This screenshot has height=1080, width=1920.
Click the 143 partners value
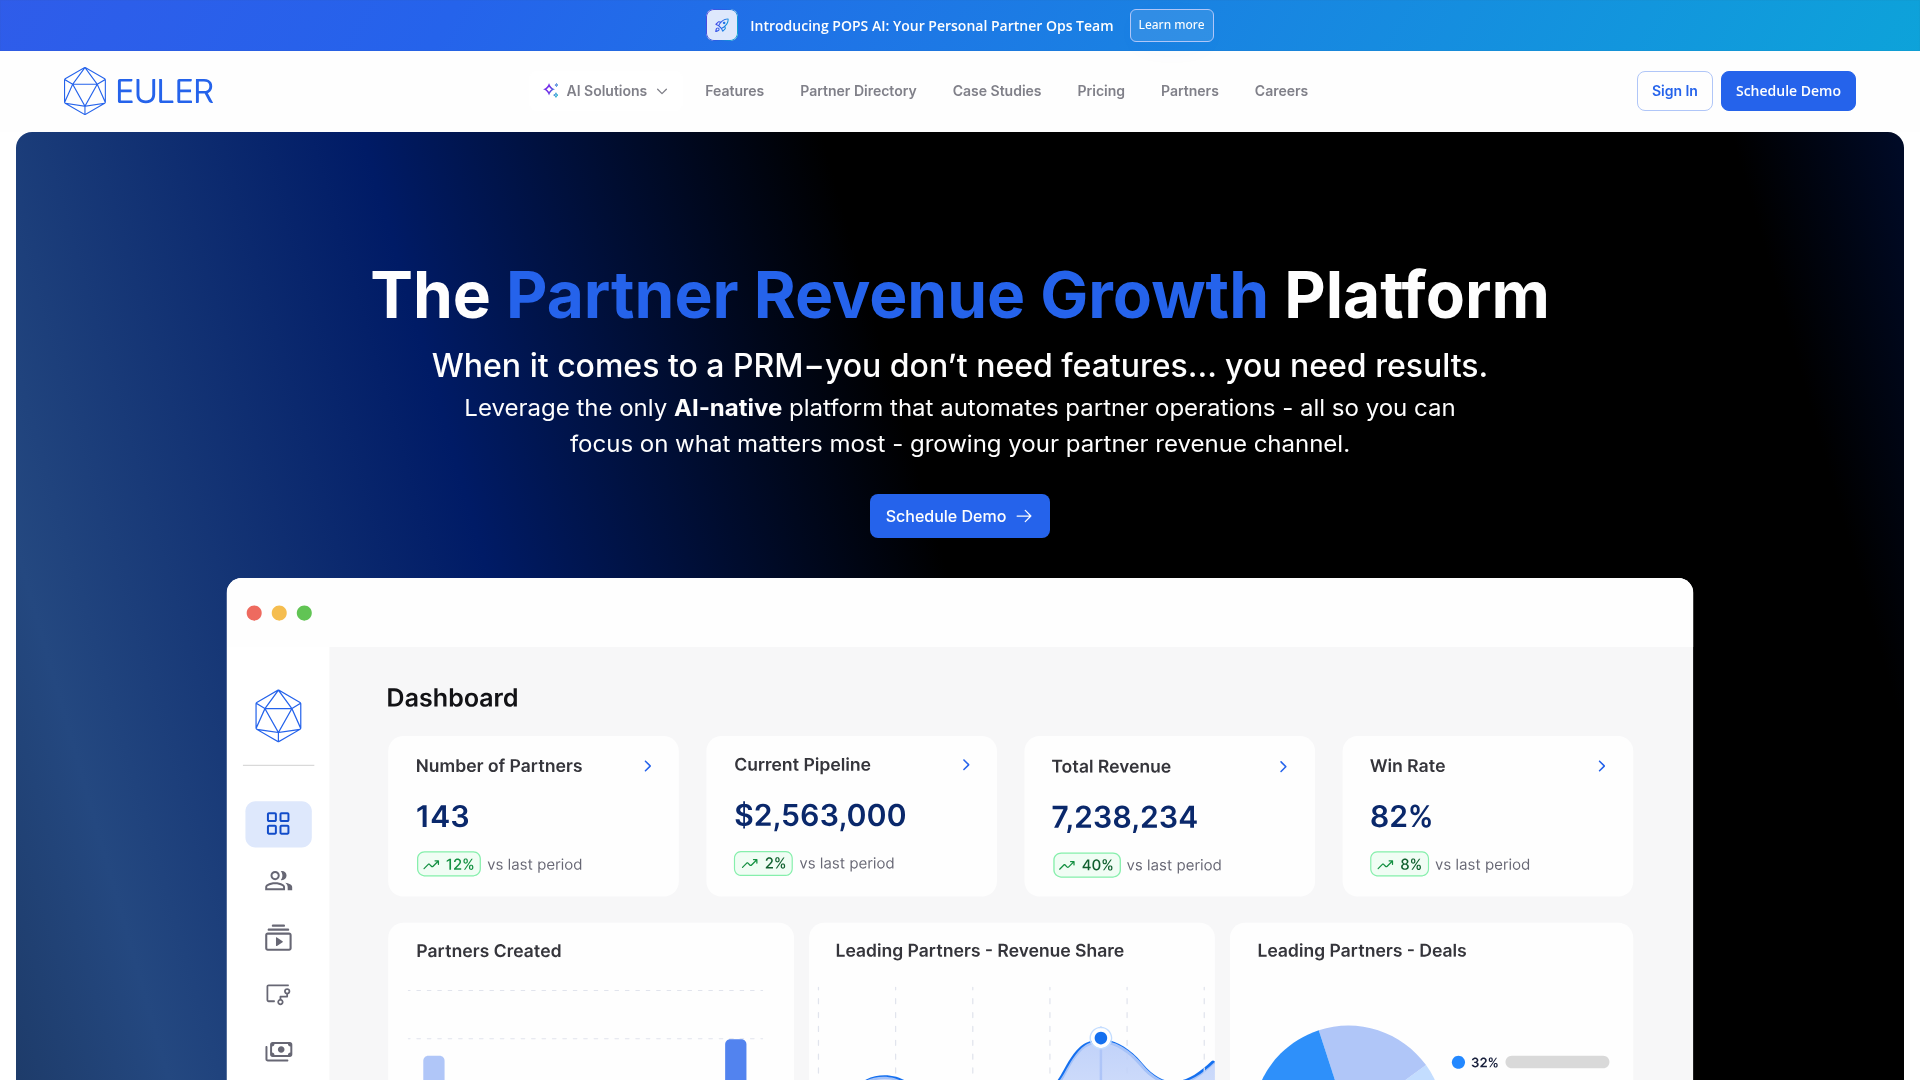(442, 816)
